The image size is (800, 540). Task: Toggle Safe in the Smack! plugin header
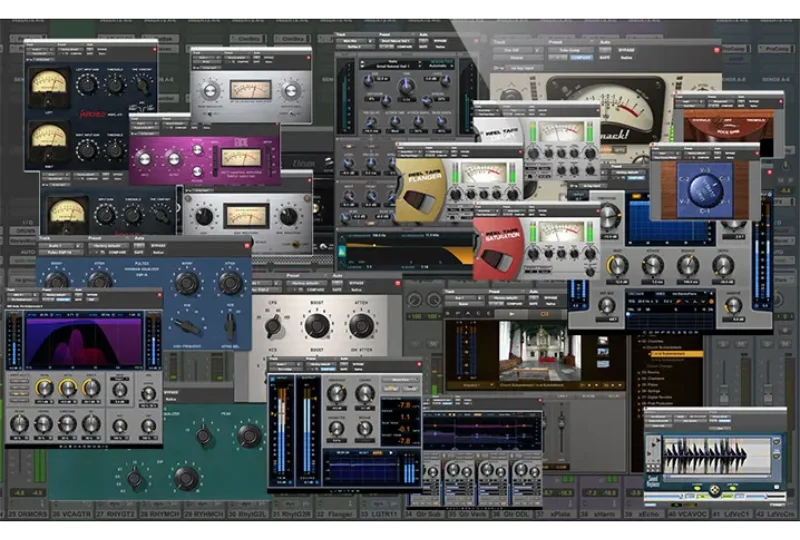coord(605,58)
